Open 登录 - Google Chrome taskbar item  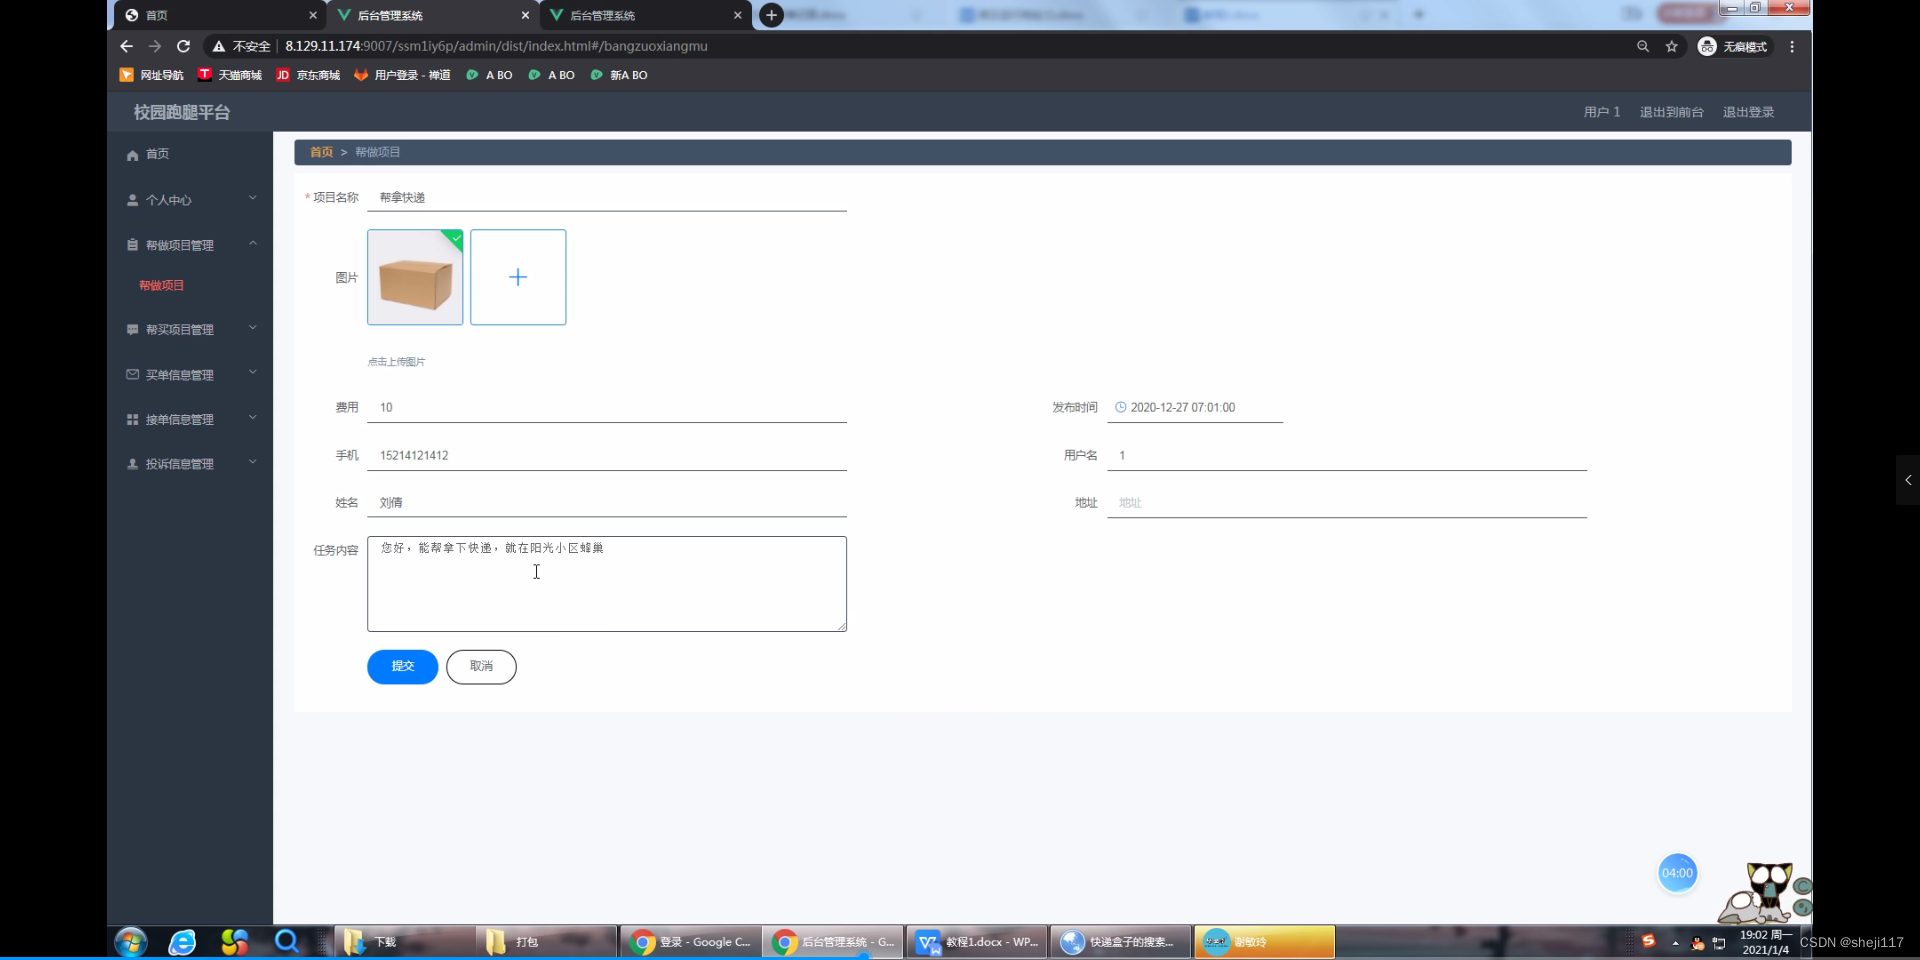click(x=690, y=942)
